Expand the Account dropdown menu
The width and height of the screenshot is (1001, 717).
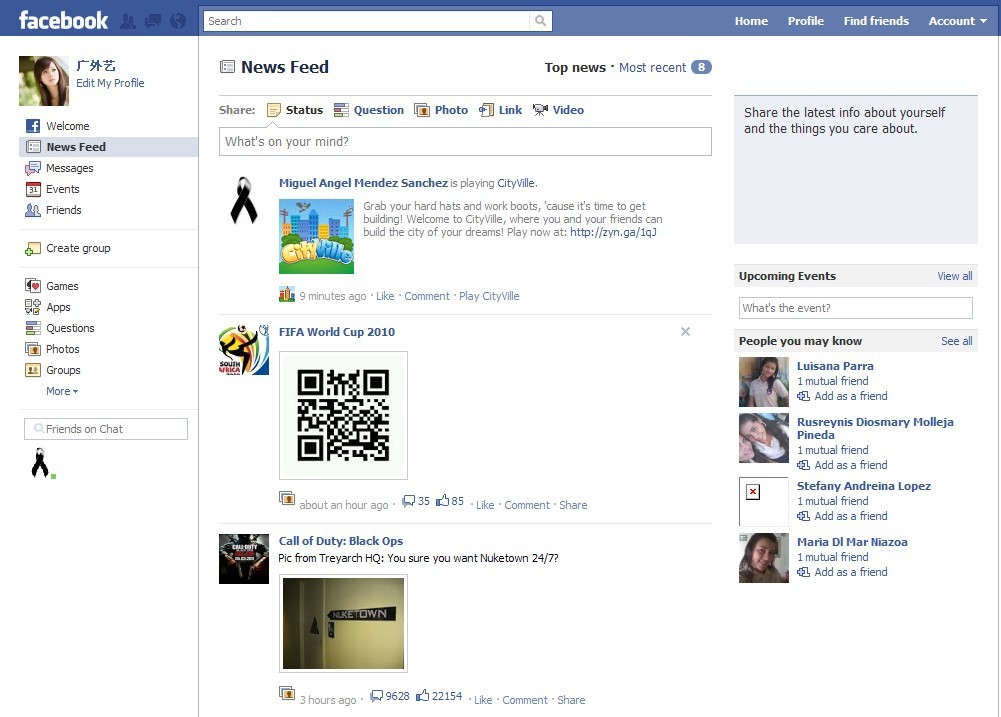point(956,20)
